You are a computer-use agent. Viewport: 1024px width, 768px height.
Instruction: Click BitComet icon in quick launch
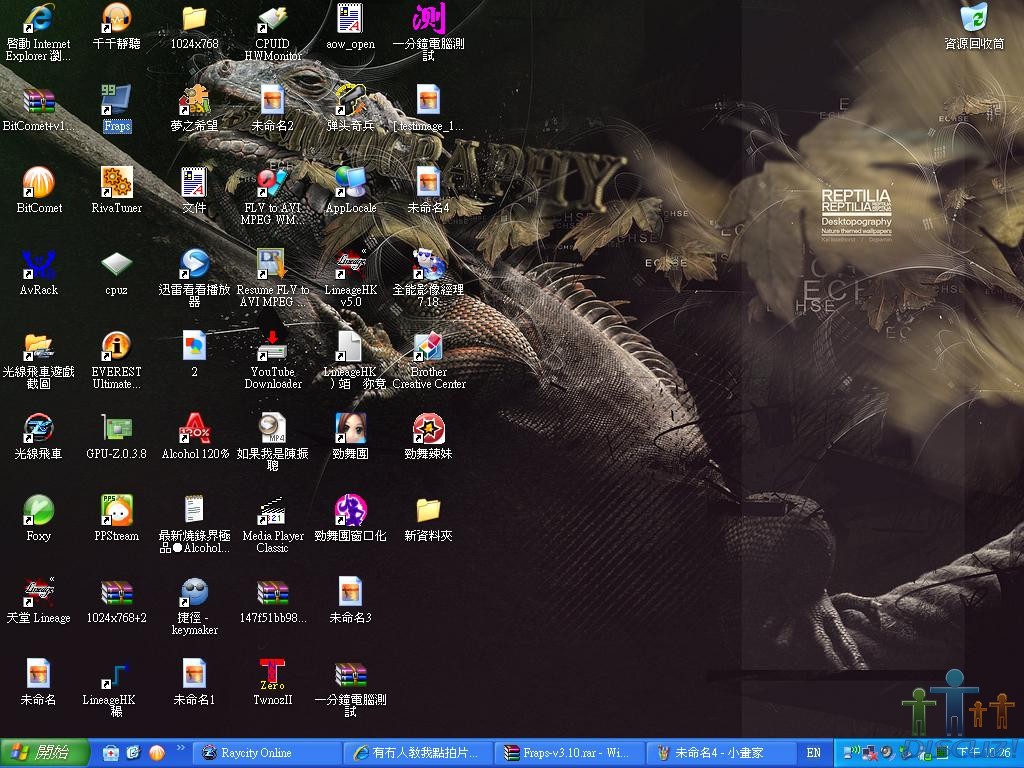pyautogui.click(x=157, y=753)
